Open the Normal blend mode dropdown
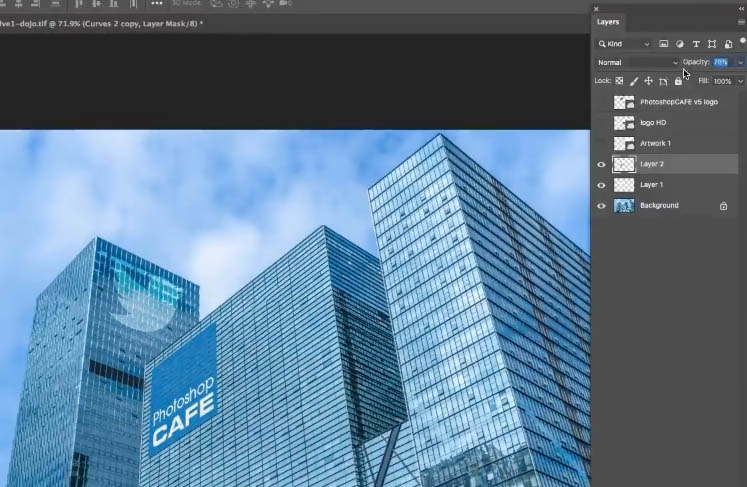Screen dimensions: 747x487 pyautogui.click(x=637, y=62)
